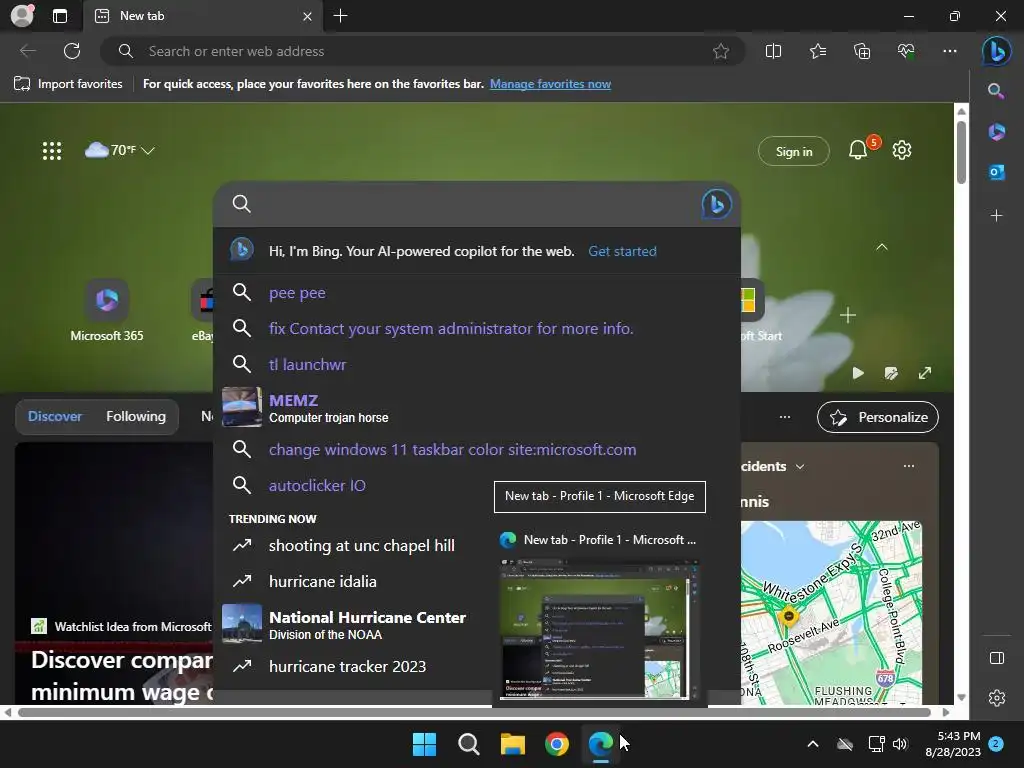Open the Edge profile avatar icon

22,16
